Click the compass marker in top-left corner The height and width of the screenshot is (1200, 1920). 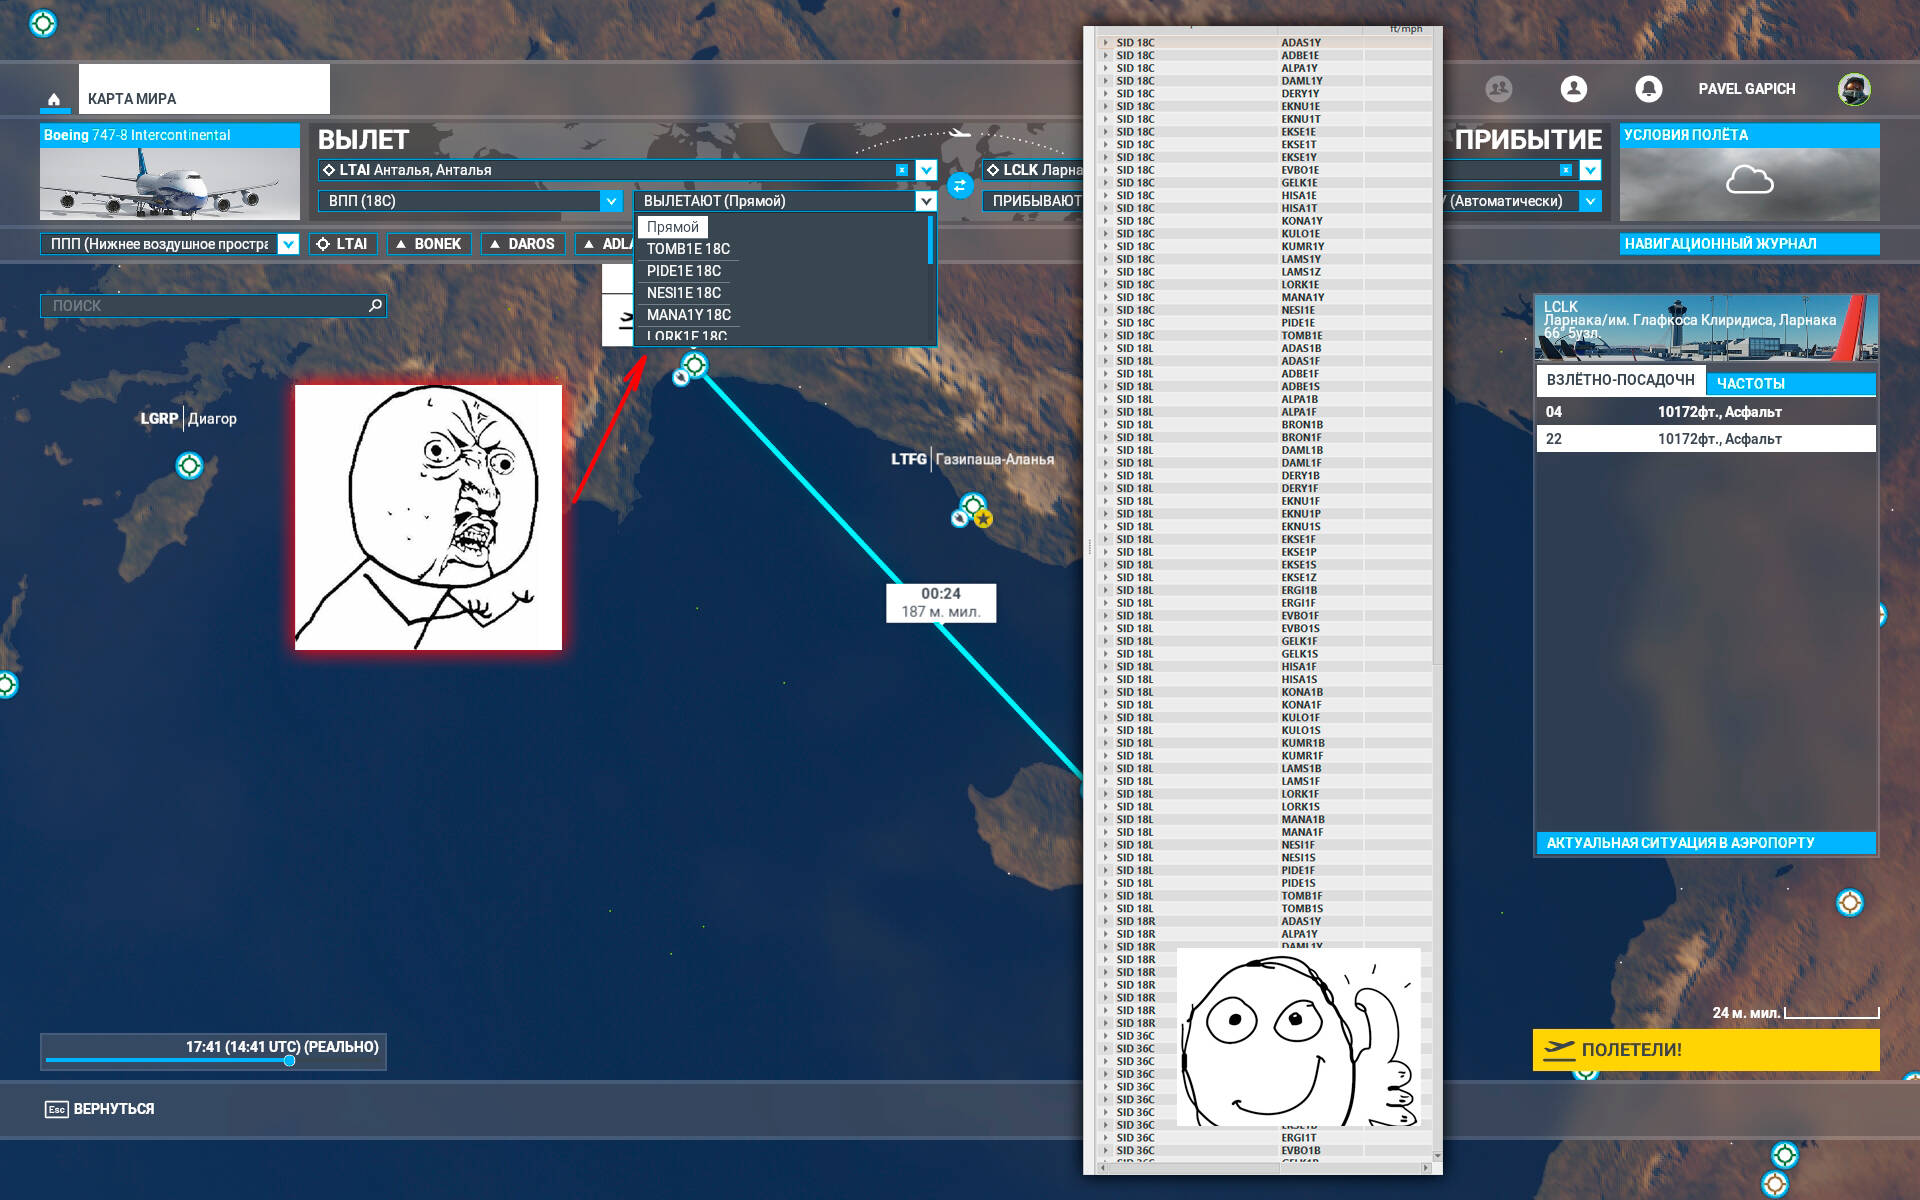tap(43, 23)
